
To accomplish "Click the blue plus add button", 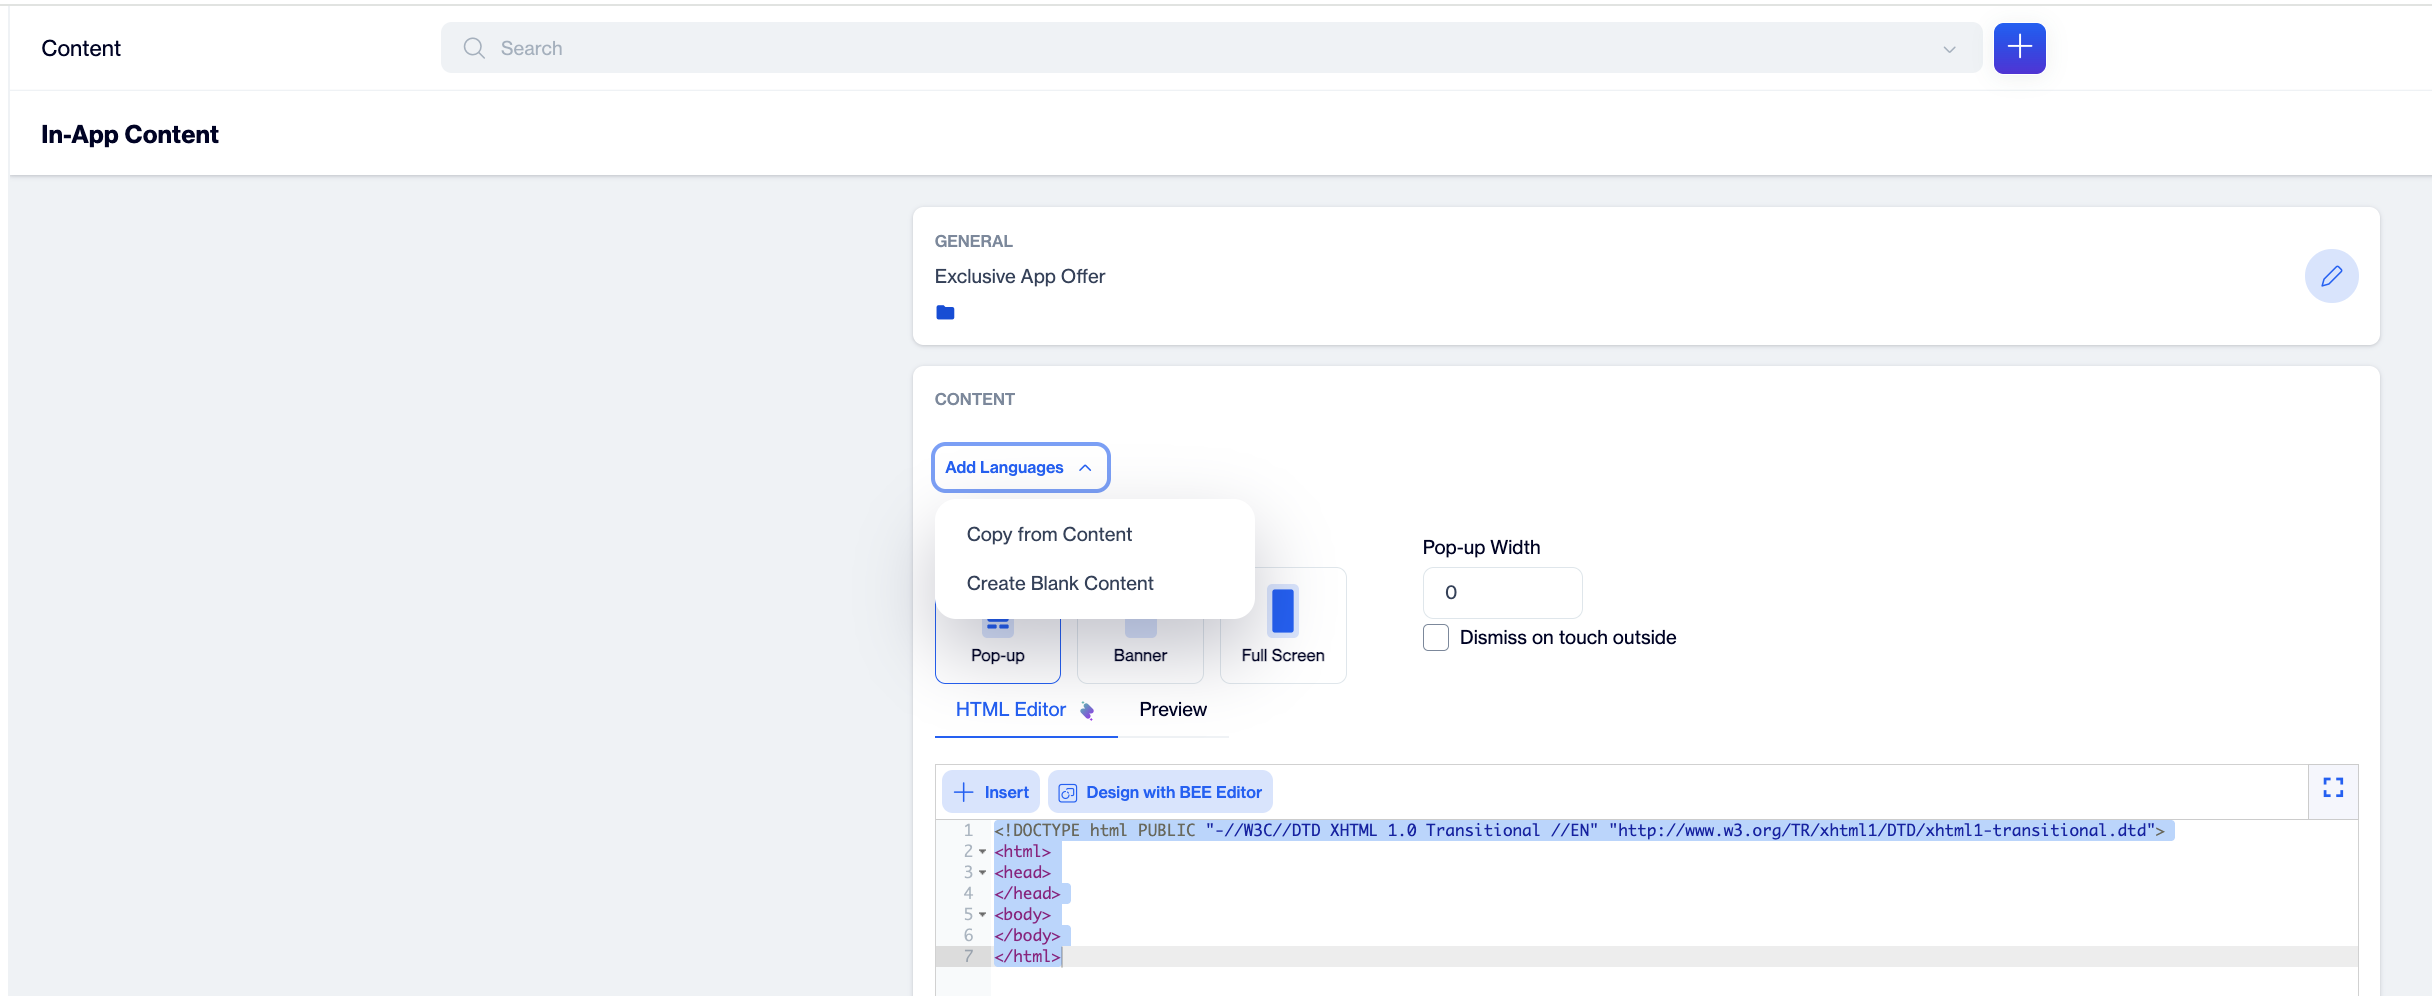I will click(x=2019, y=47).
